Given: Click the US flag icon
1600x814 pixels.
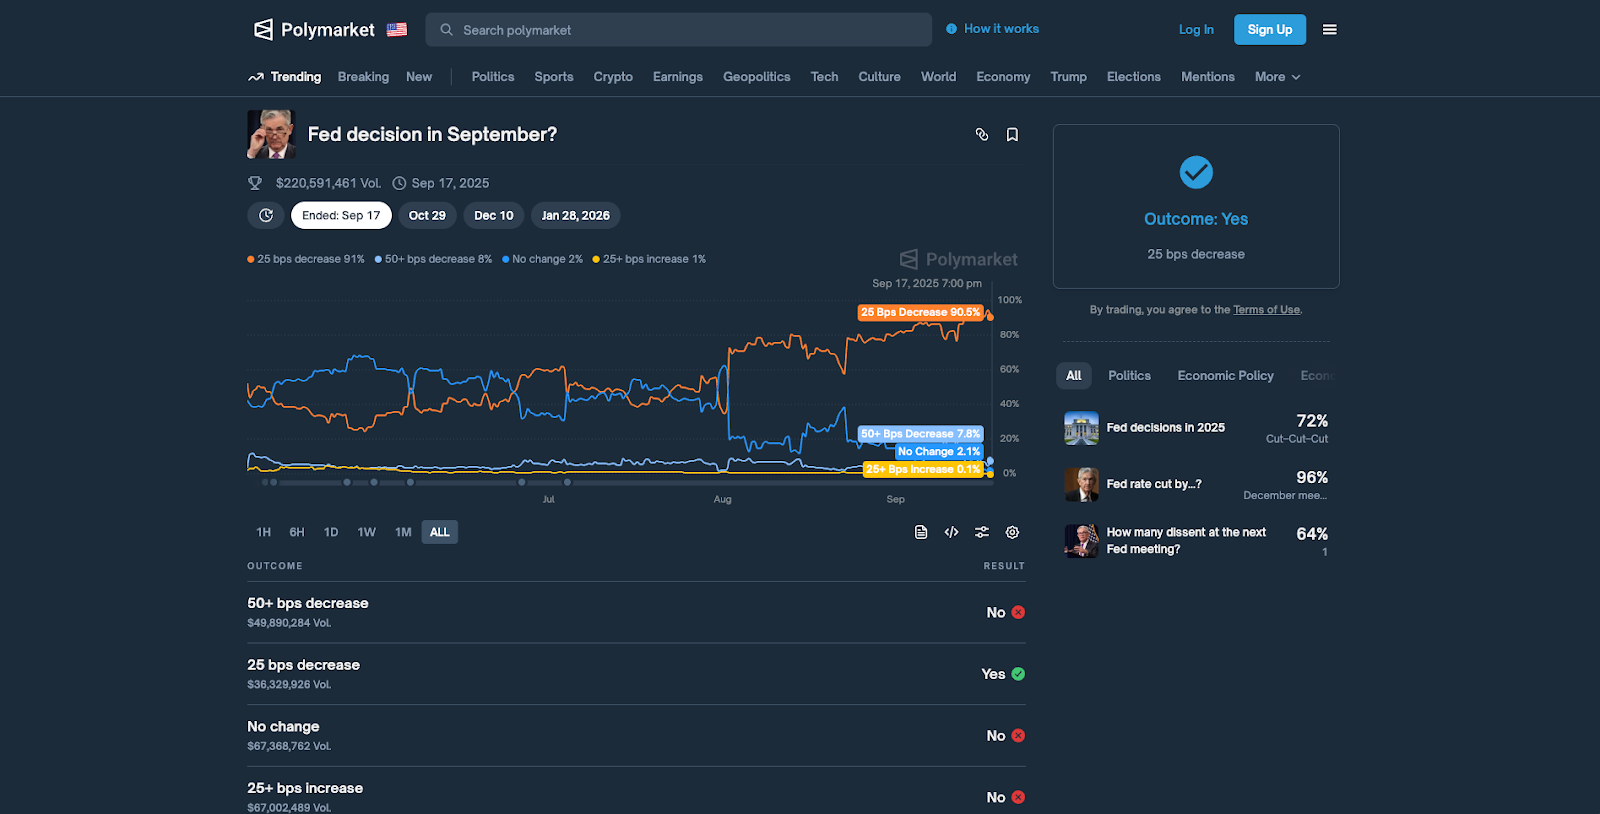Looking at the screenshot, I should [x=397, y=30].
